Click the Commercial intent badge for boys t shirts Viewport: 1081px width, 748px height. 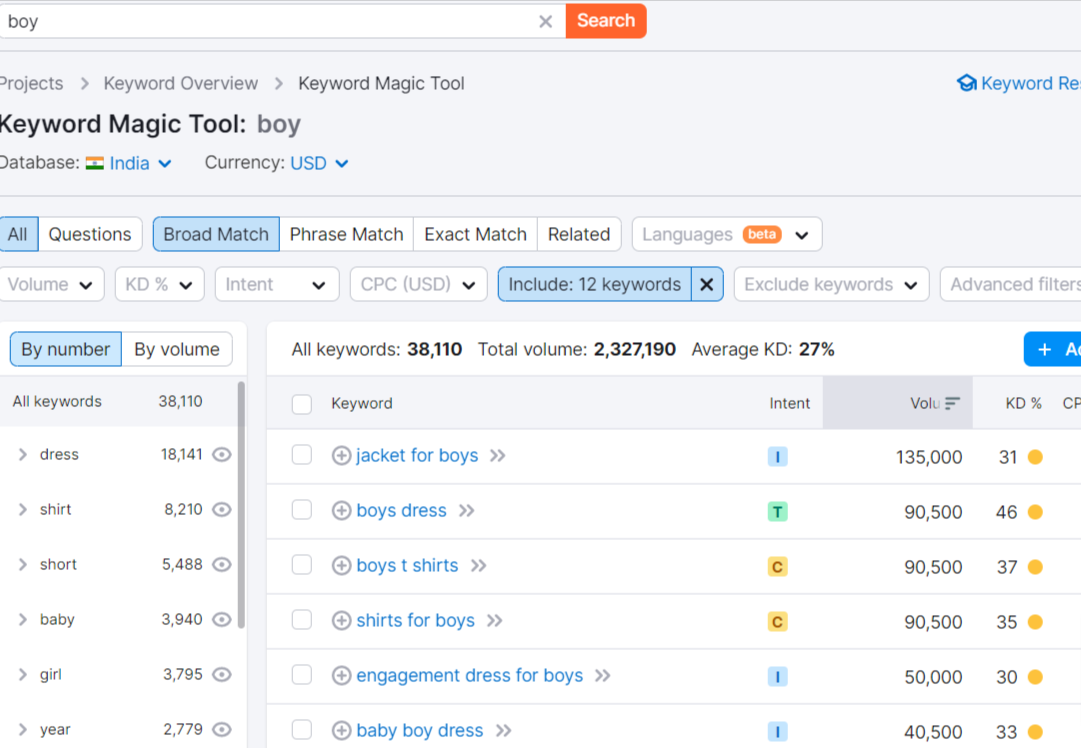(x=778, y=567)
